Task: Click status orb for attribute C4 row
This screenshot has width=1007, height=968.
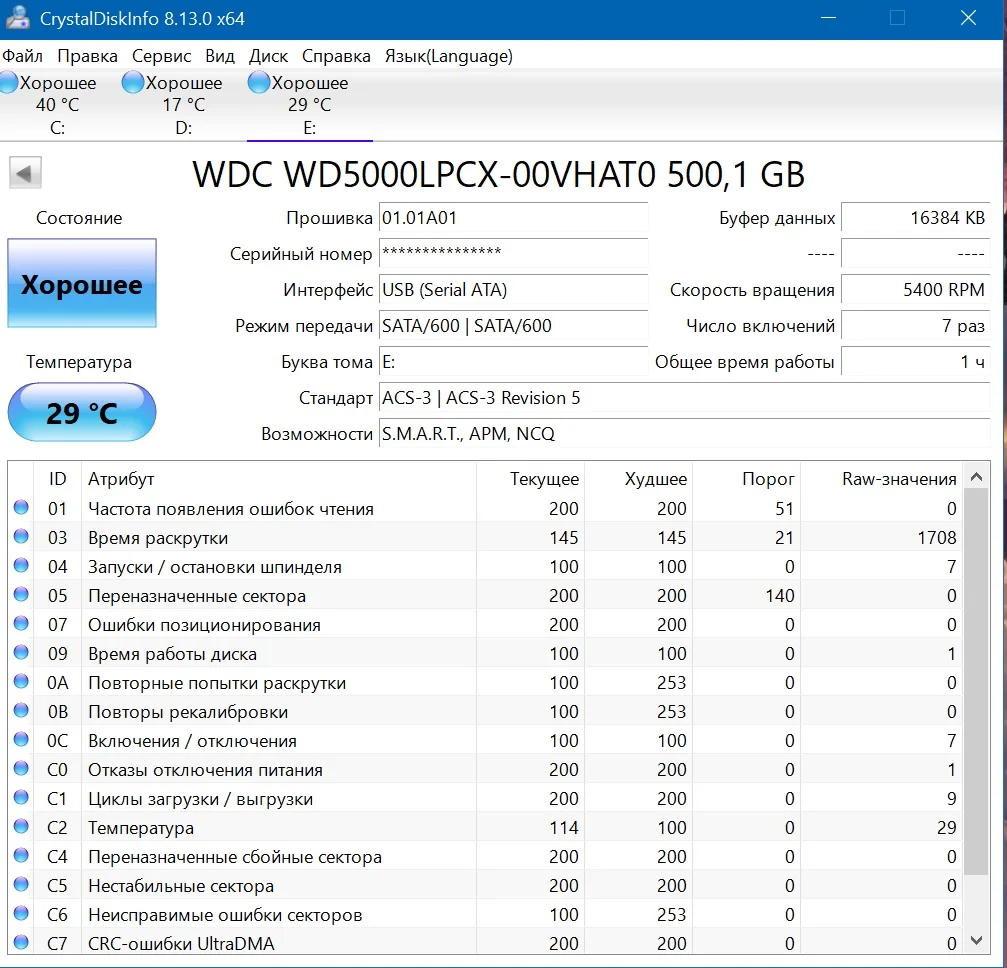Action: click(x=21, y=856)
